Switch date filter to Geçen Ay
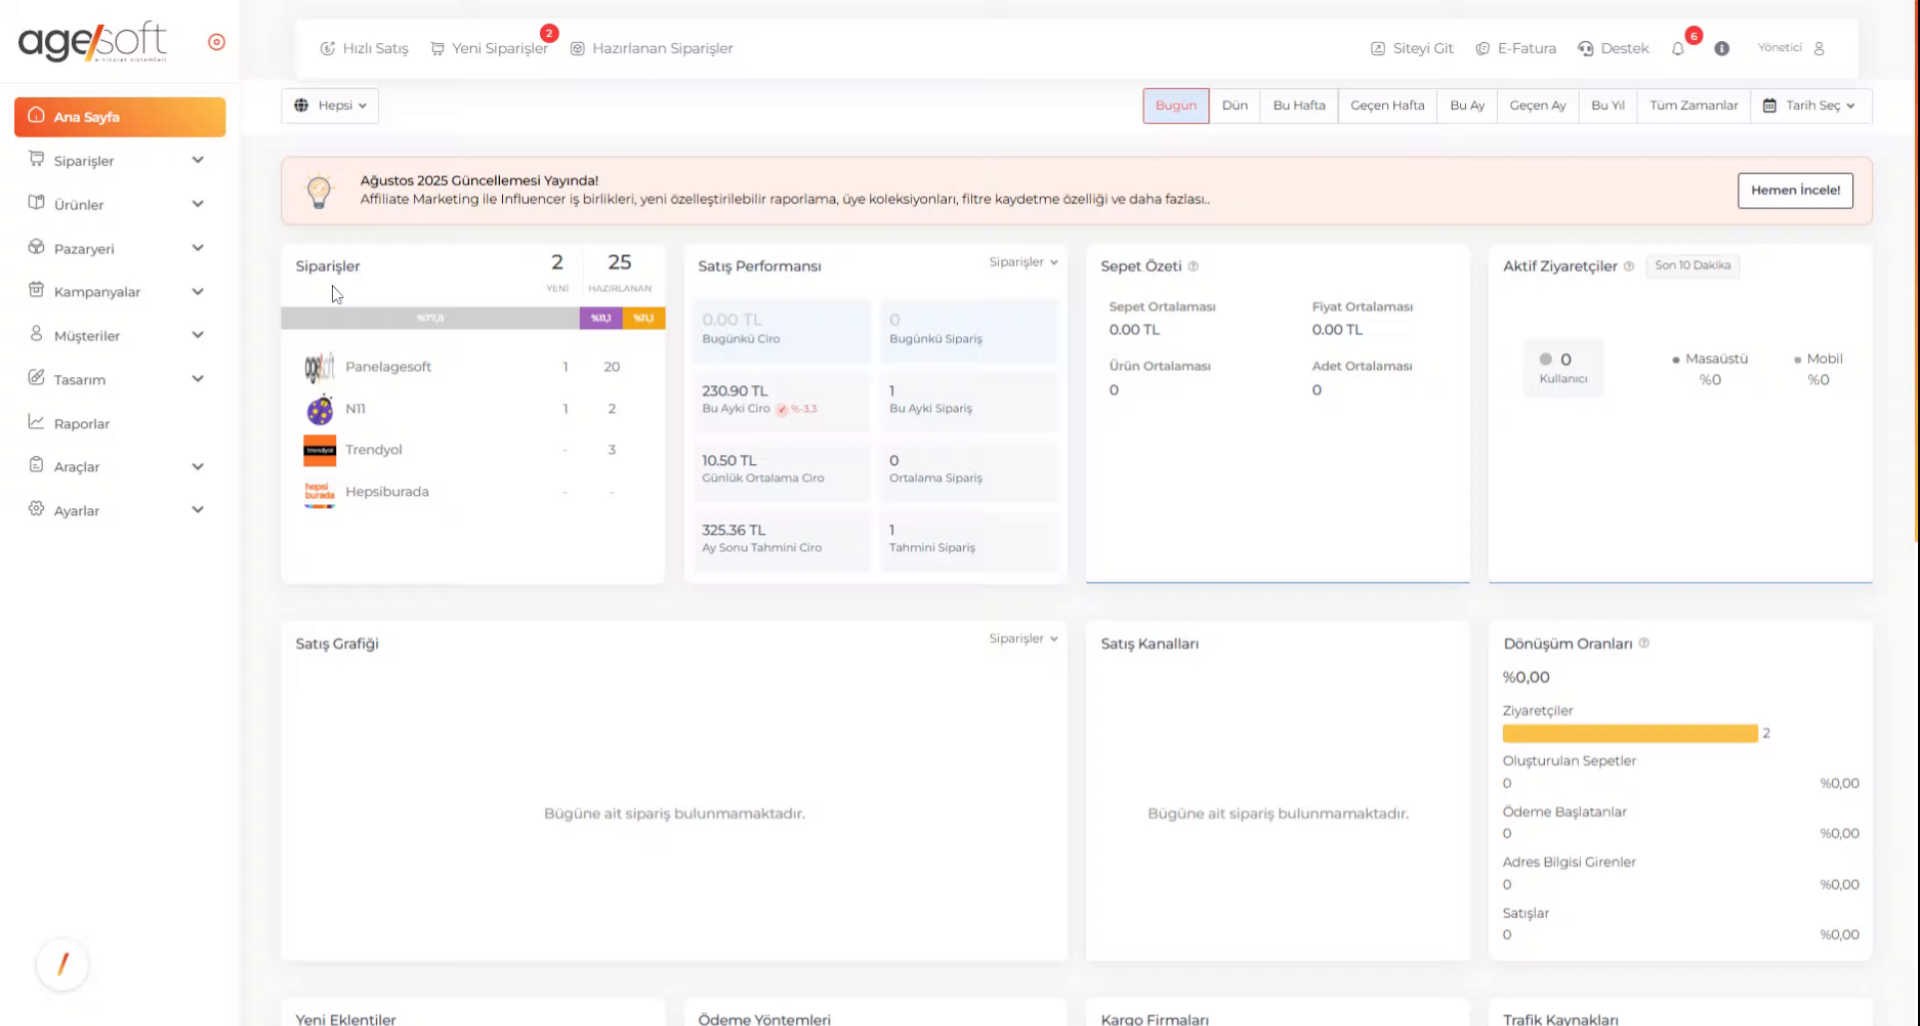This screenshot has width=1920, height=1026. (x=1536, y=106)
